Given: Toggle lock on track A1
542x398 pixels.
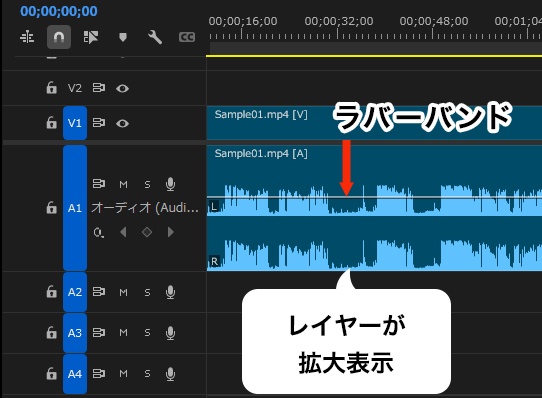Looking at the screenshot, I should coord(52,208).
